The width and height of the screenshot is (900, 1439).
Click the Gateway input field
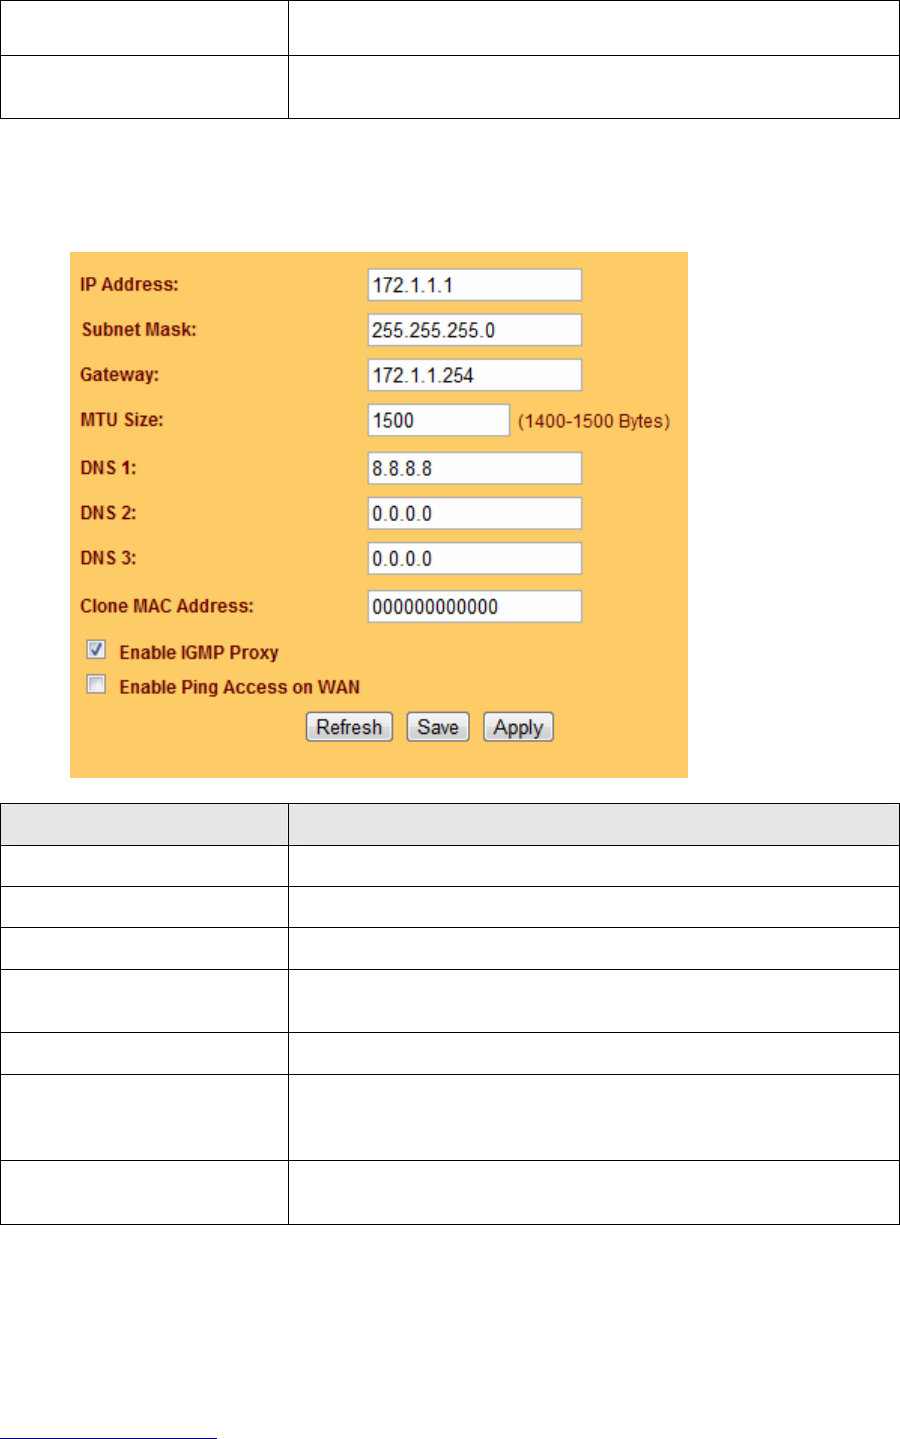(x=475, y=375)
